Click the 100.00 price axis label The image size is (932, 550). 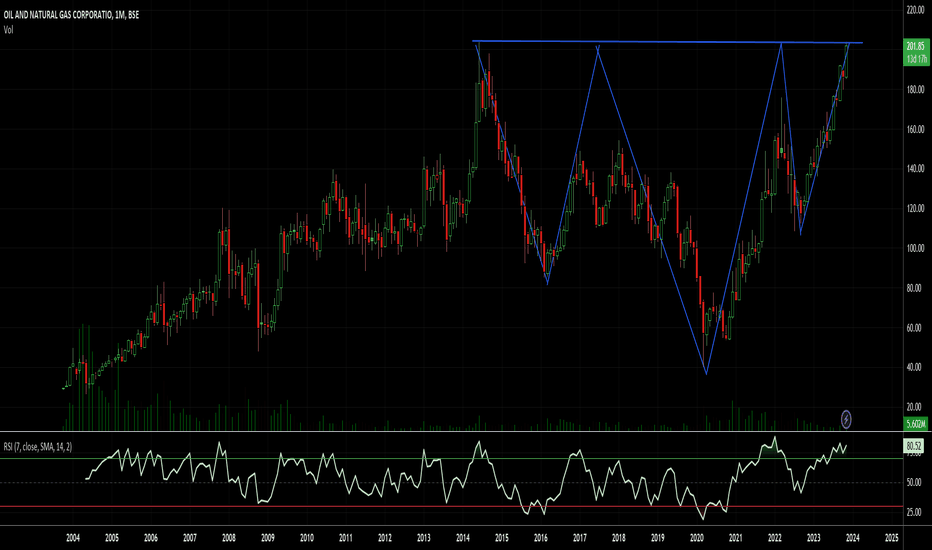point(915,249)
